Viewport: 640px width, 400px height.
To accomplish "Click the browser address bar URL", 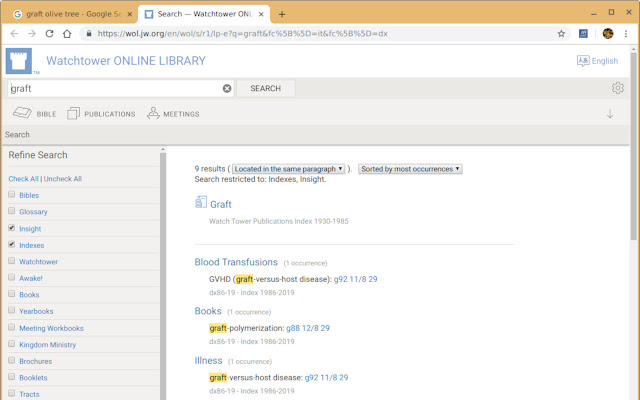I will 242,33.
